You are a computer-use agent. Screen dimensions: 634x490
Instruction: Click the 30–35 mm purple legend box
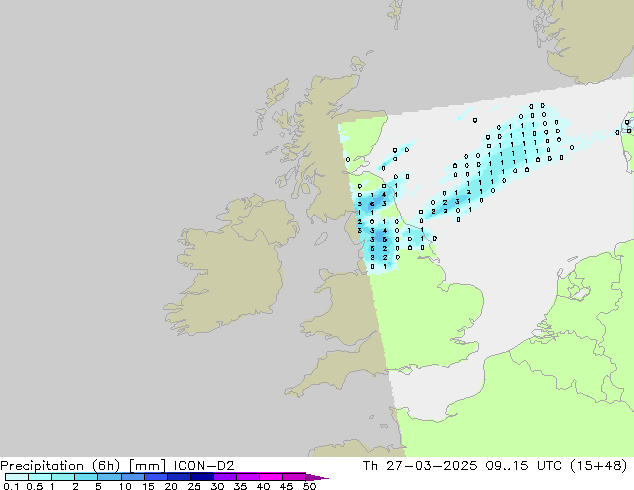224,477
